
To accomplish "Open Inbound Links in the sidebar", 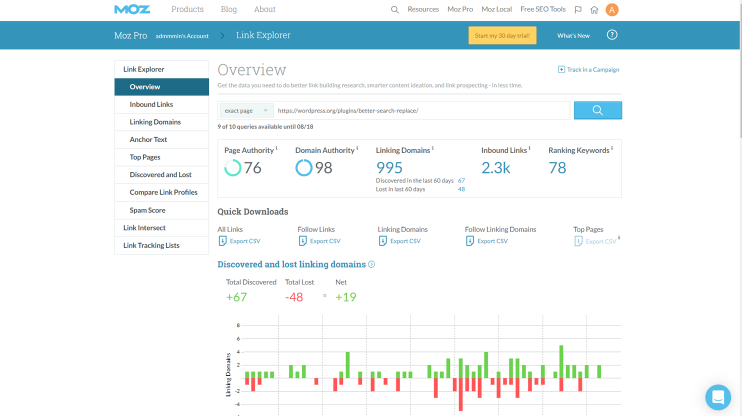I will click(161, 105).
